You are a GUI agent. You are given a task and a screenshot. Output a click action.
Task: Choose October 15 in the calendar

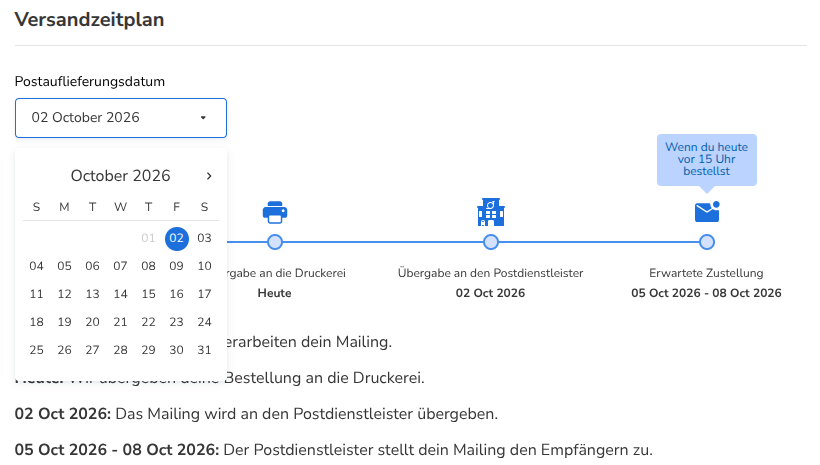point(149,294)
